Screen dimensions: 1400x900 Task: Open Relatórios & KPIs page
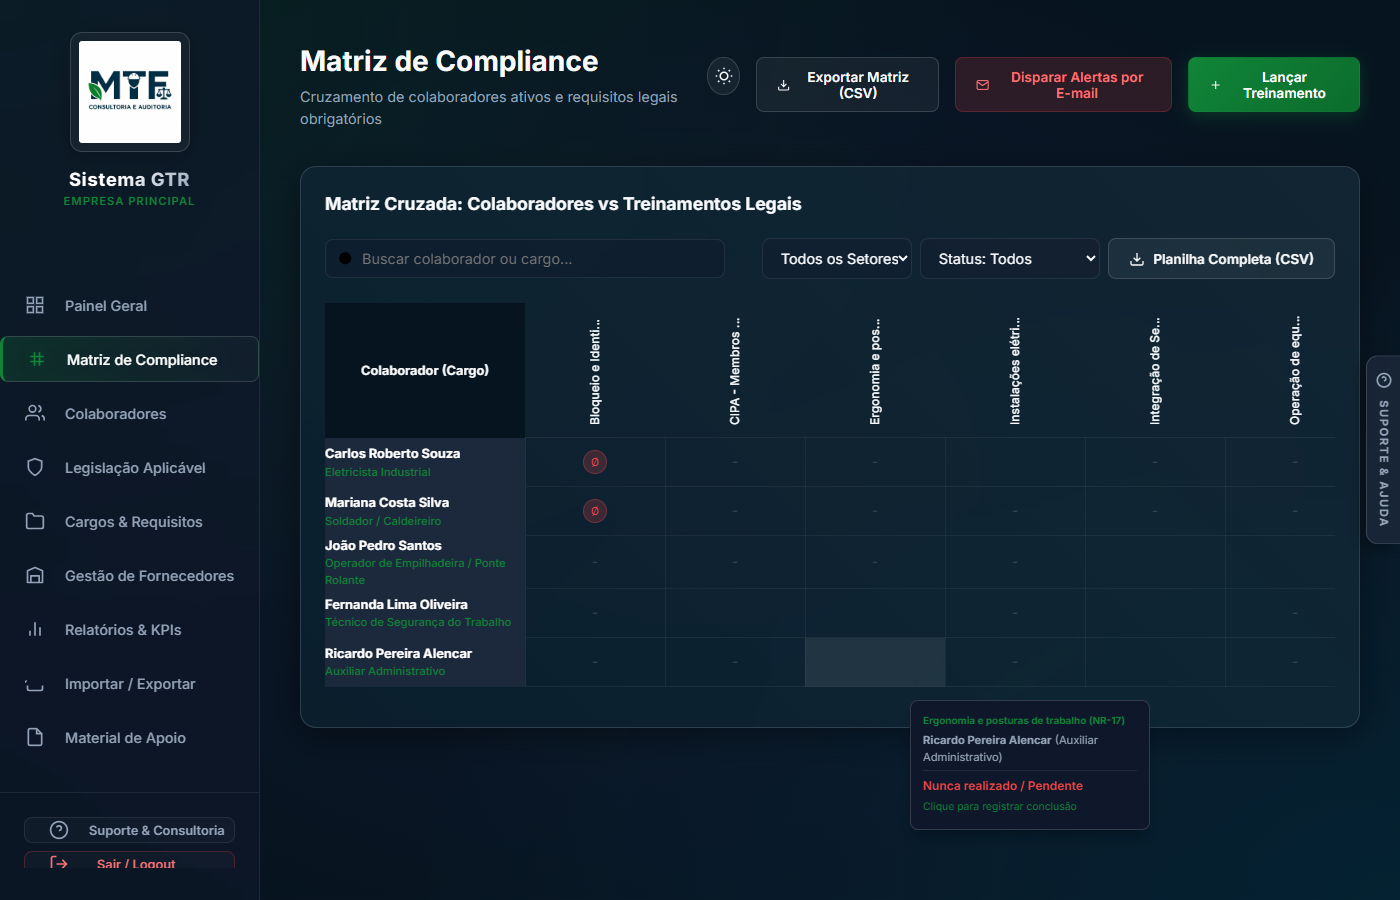click(x=130, y=629)
